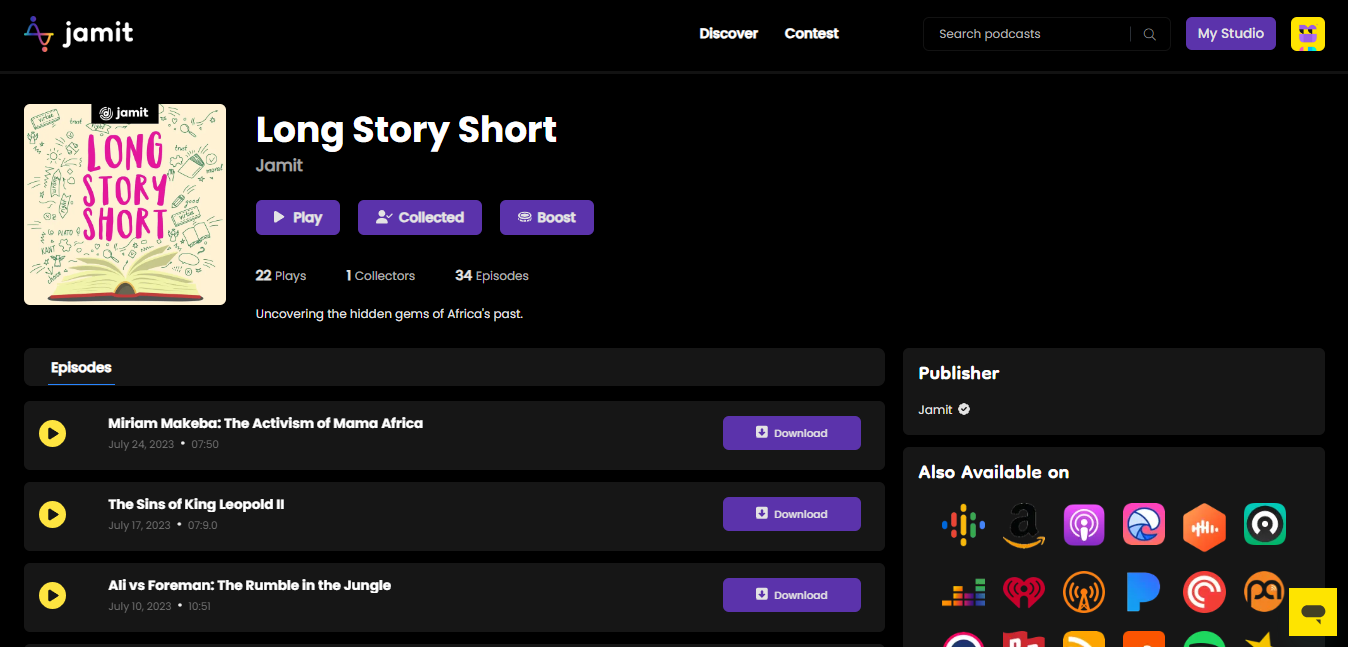Viewport: 1348px width, 647px height.
Task: Click the Jamit author name under title
Action: pyautogui.click(x=279, y=165)
